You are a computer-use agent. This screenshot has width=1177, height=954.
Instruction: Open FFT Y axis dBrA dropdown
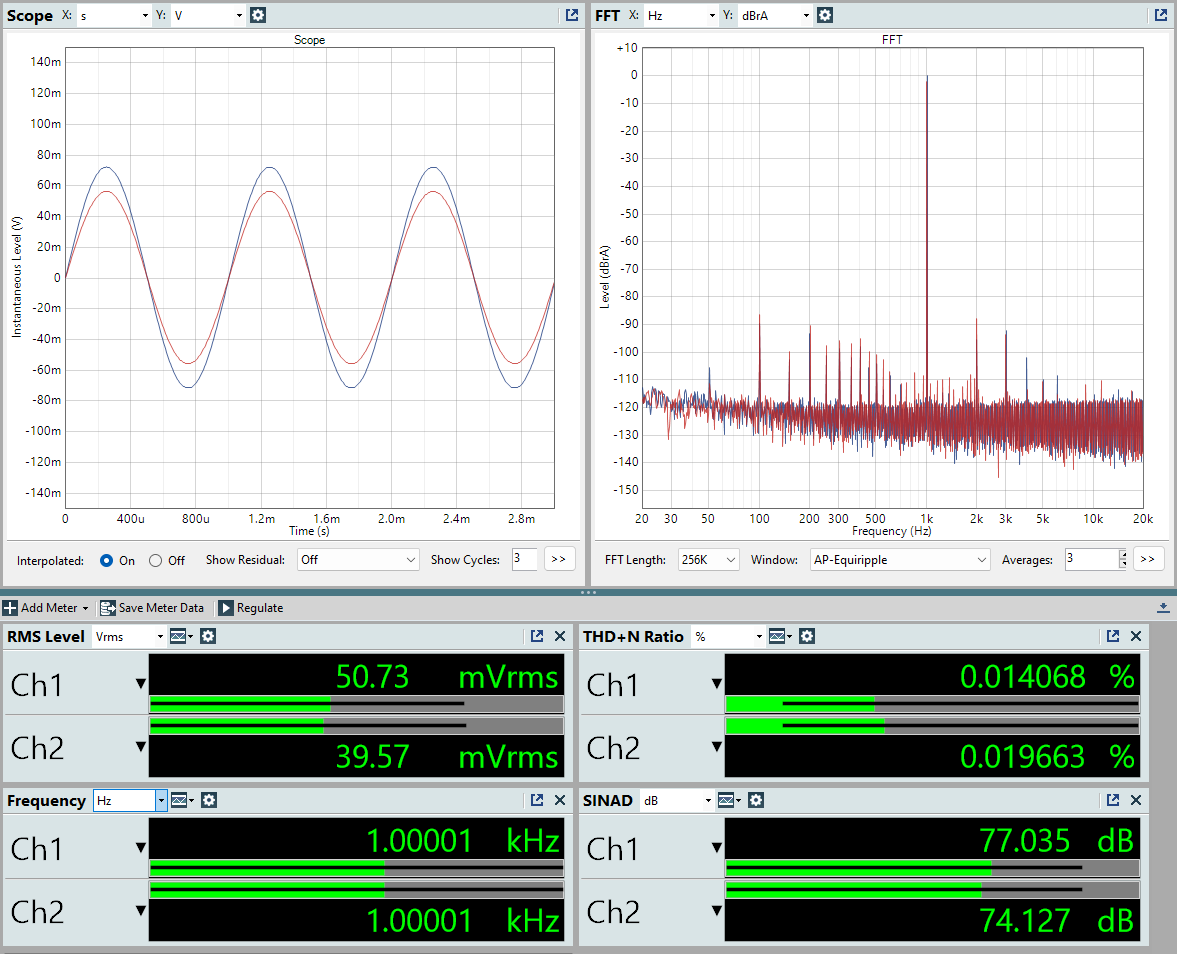pos(775,15)
